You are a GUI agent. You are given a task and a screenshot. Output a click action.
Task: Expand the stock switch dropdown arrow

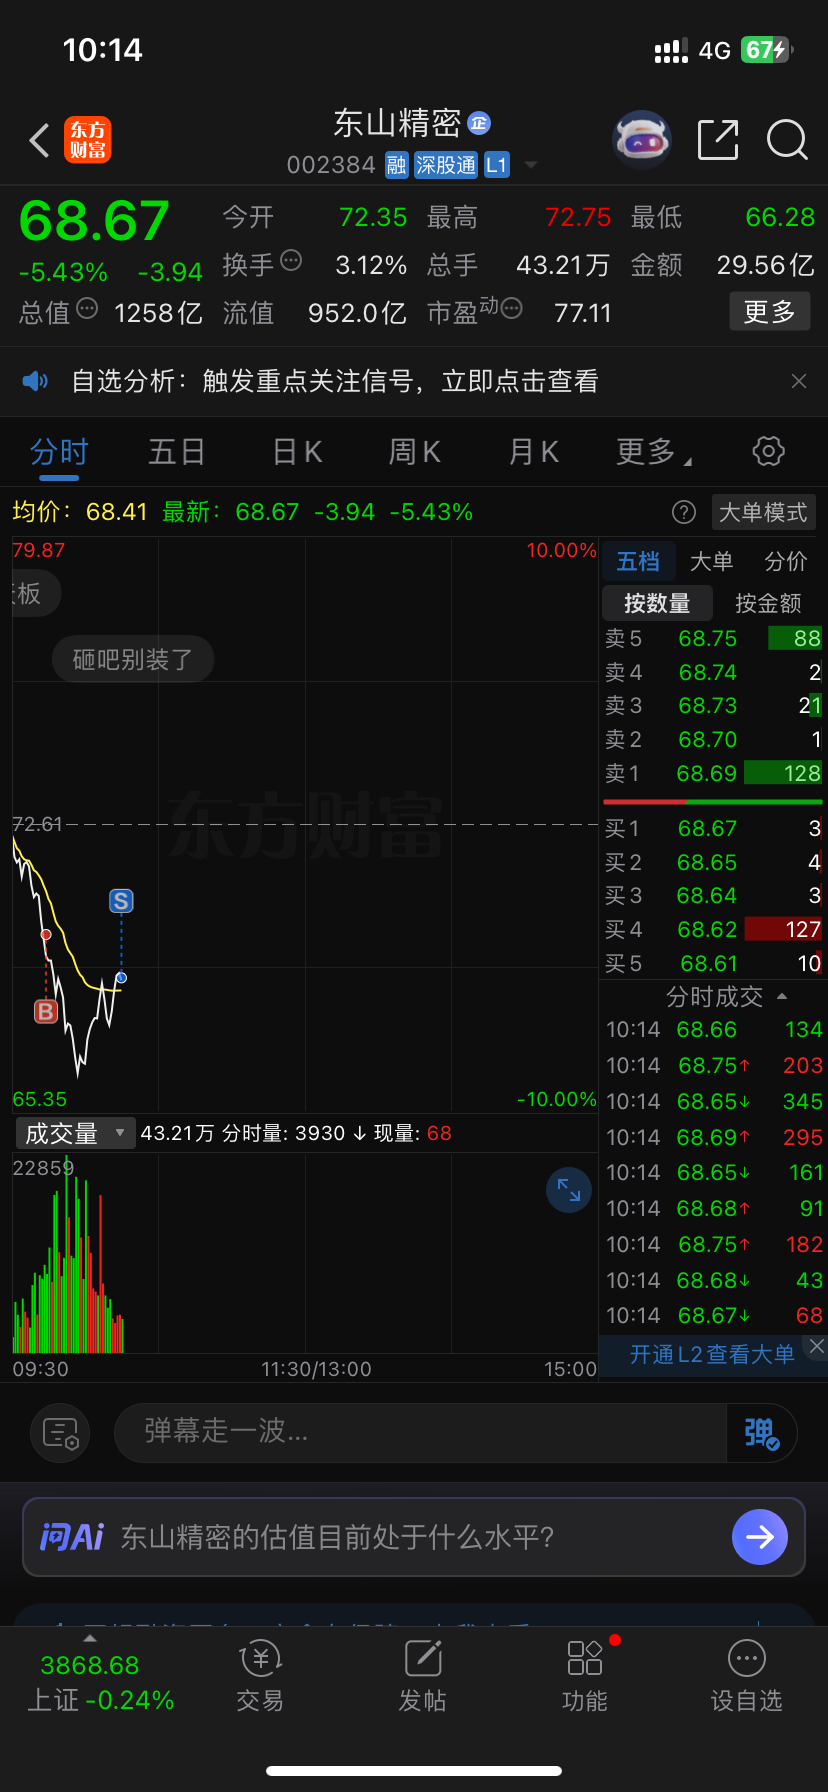pyautogui.click(x=531, y=165)
